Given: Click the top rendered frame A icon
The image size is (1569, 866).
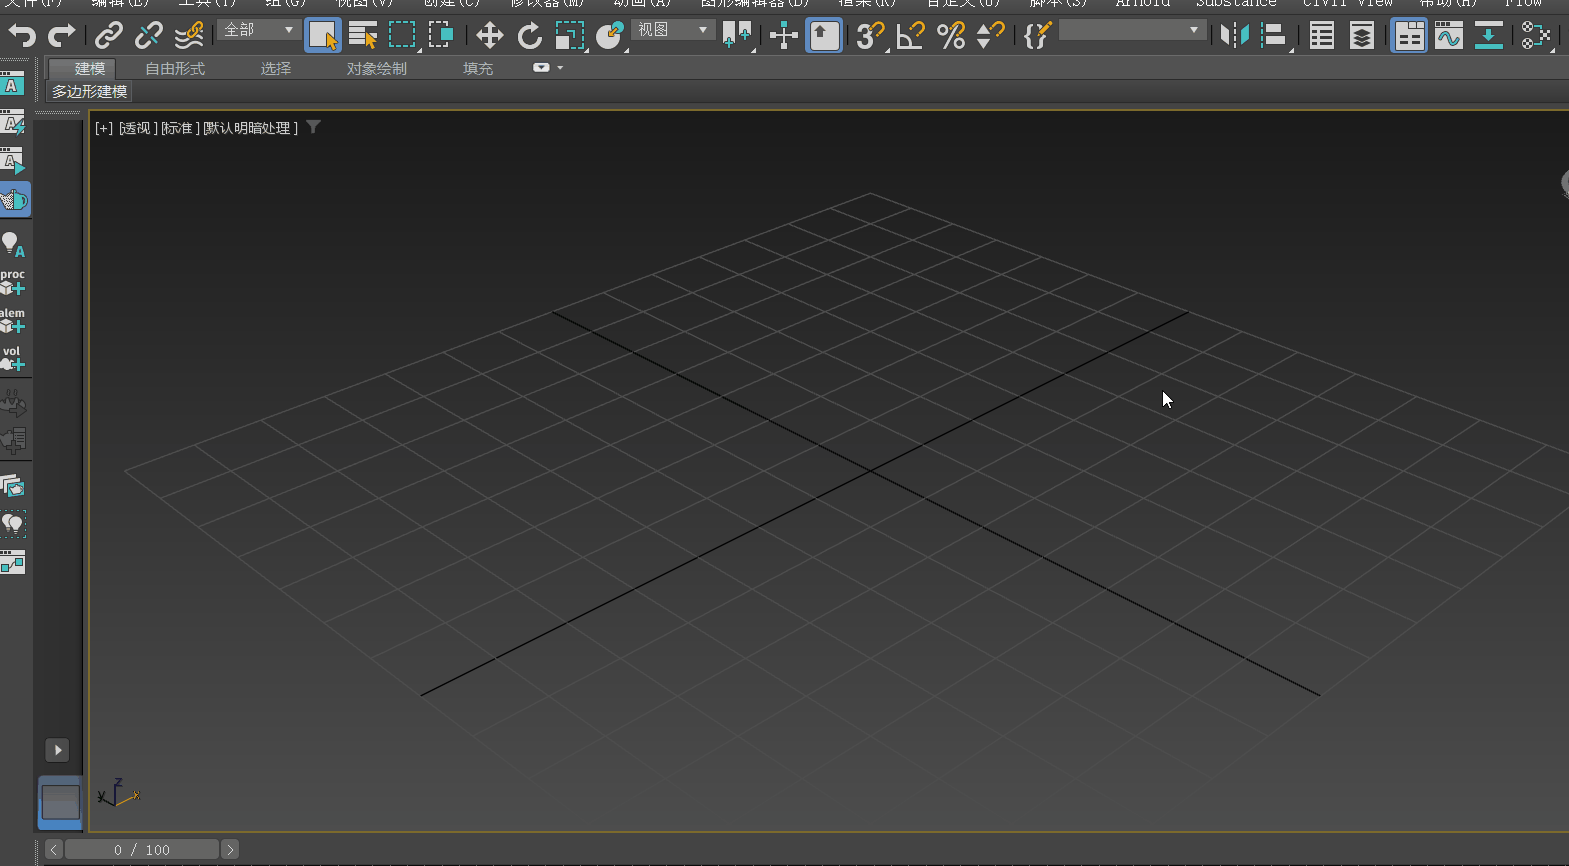Looking at the screenshot, I should (x=13, y=84).
